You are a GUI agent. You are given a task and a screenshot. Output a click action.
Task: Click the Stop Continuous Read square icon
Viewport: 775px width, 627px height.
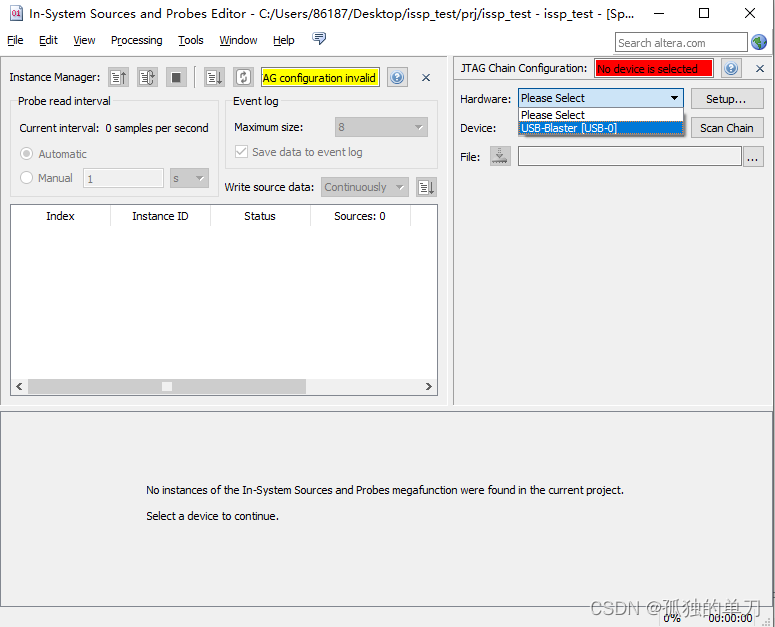click(176, 78)
